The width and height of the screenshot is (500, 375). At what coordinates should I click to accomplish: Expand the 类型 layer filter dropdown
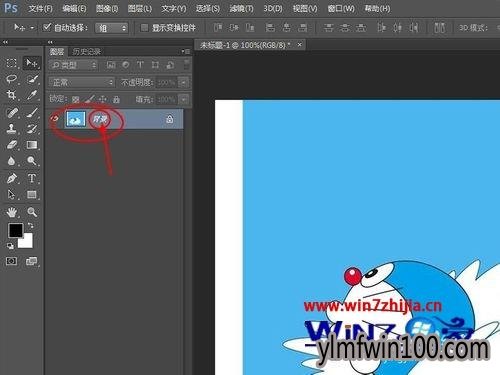click(73, 65)
